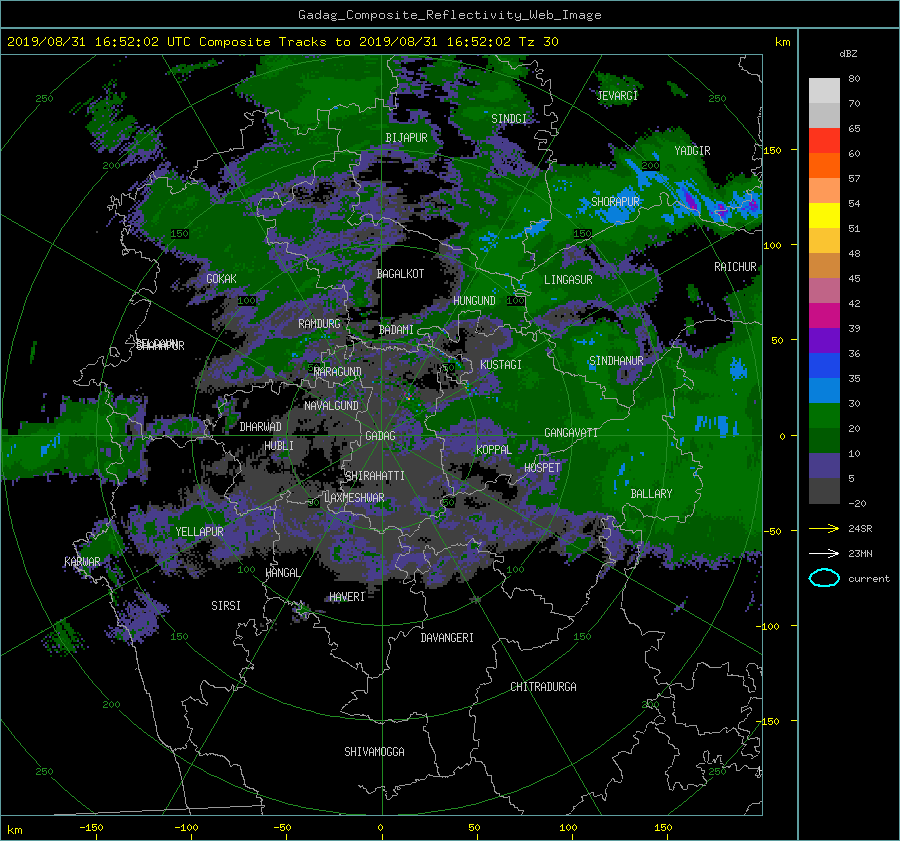The height and width of the screenshot is (841, 900).
Task: Click the red 65 dBZ legend swatch
Action: [x=824, y=141]
